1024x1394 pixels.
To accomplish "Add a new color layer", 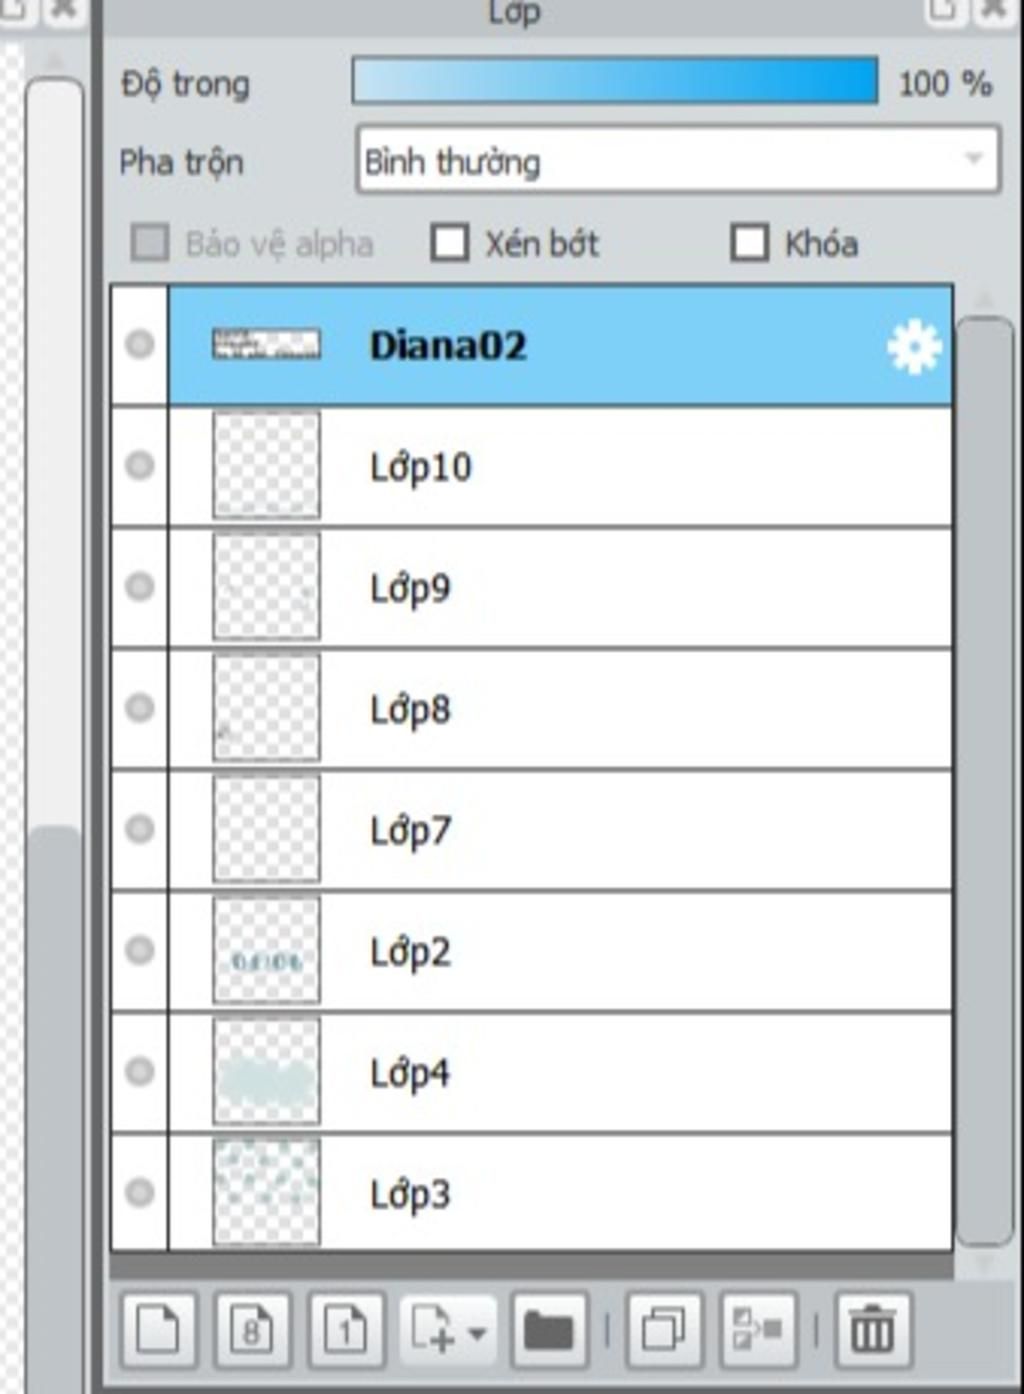I will click(x=158, y=1330).
